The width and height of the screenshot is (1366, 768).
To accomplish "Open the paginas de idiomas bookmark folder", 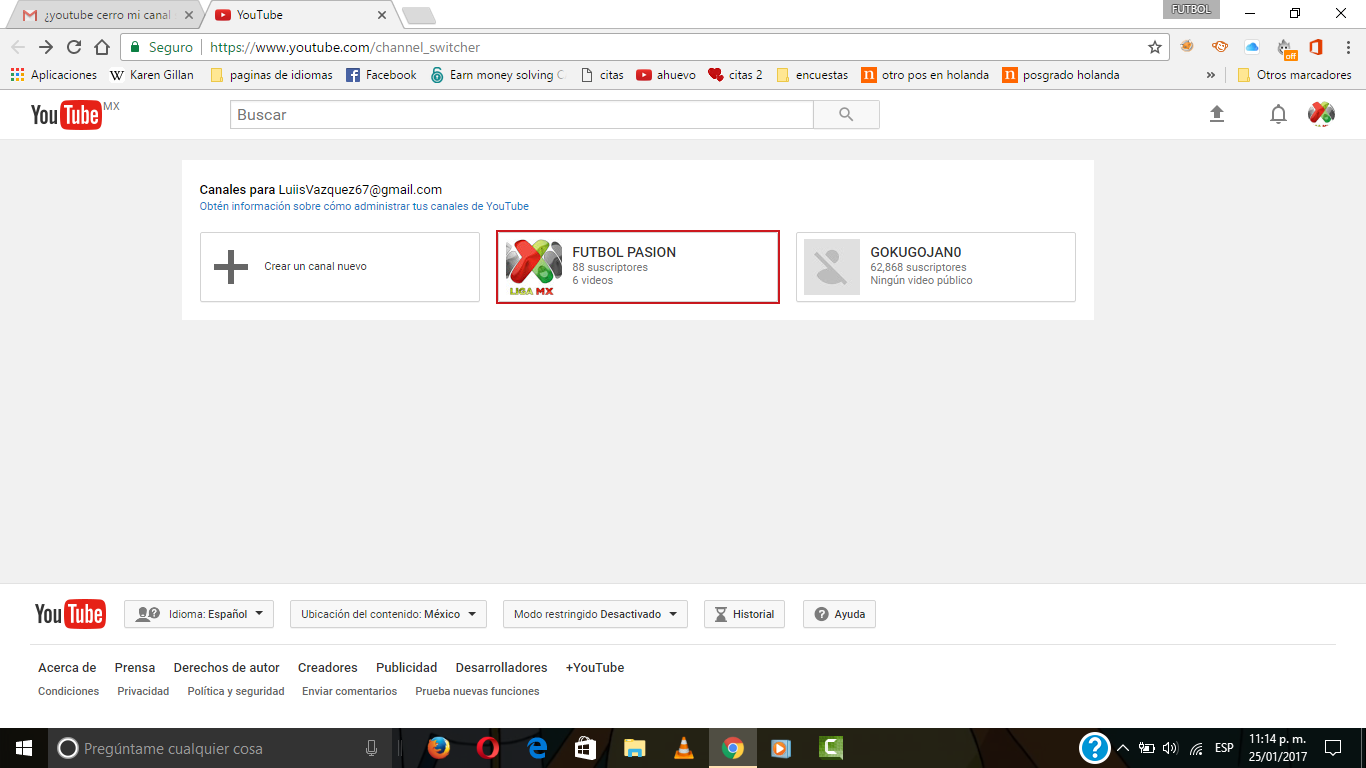I will 271,75.
